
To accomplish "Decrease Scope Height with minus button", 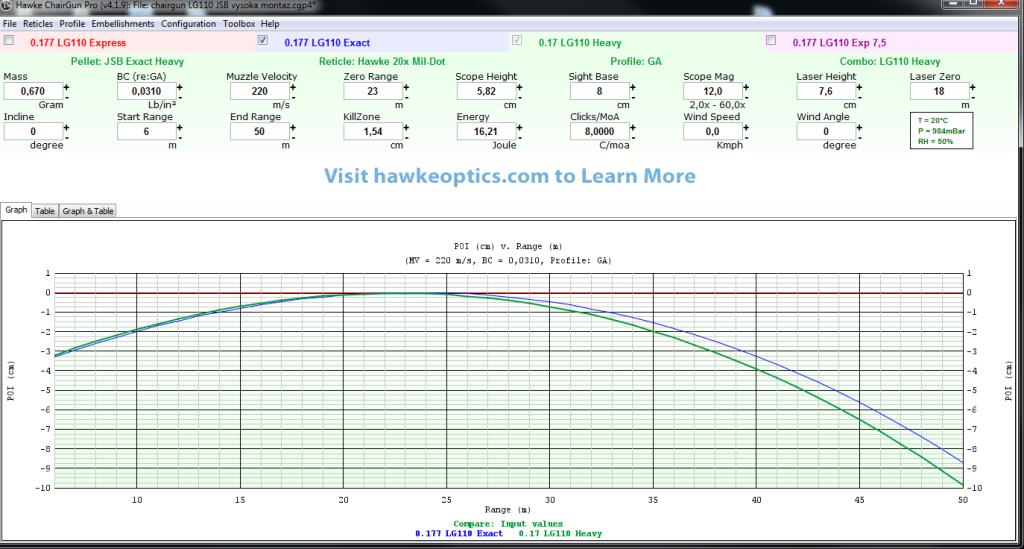I will pyautogui.click(x=519, y=96).
